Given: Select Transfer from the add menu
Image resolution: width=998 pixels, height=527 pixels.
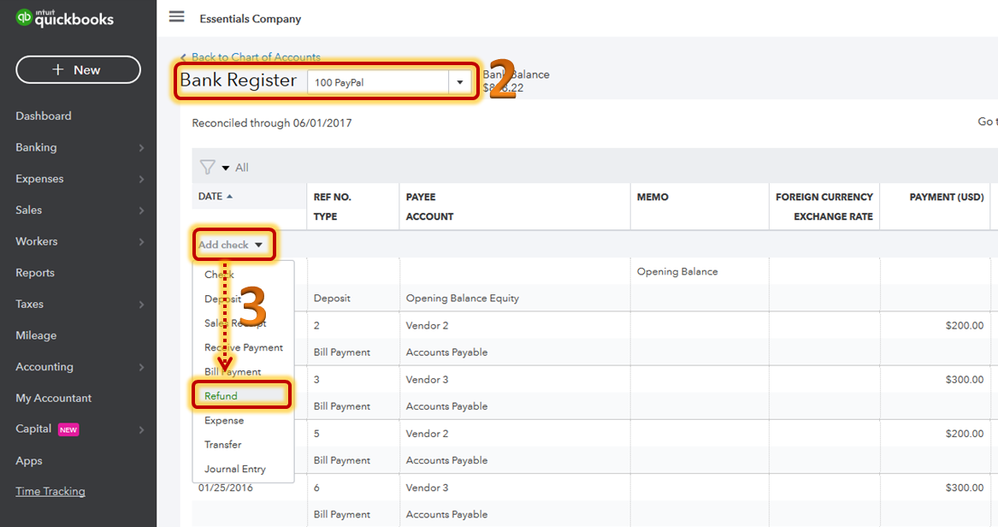Looking at the screenshot, I should 223,444.
